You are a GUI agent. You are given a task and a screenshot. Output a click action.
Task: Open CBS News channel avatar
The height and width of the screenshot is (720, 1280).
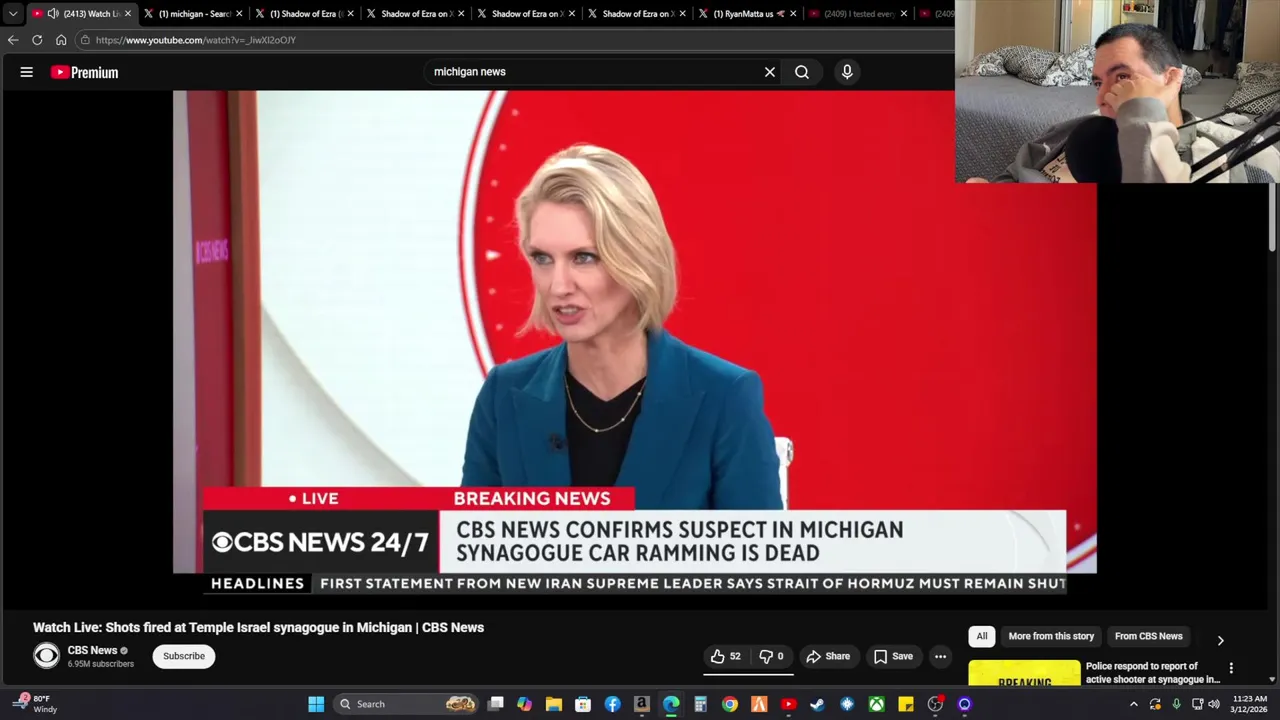(x=46, y=656)
